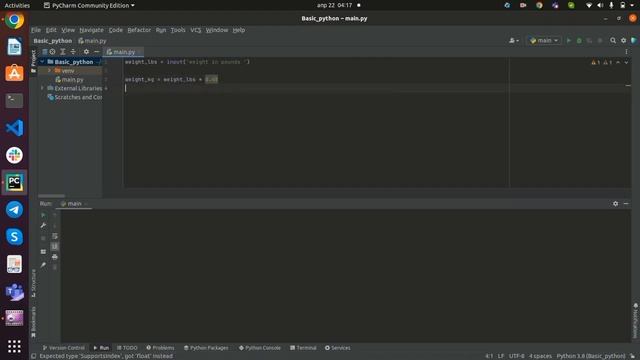Start debugging with the green bug icon
640x360 pixels.
click(x=579, y=40)
